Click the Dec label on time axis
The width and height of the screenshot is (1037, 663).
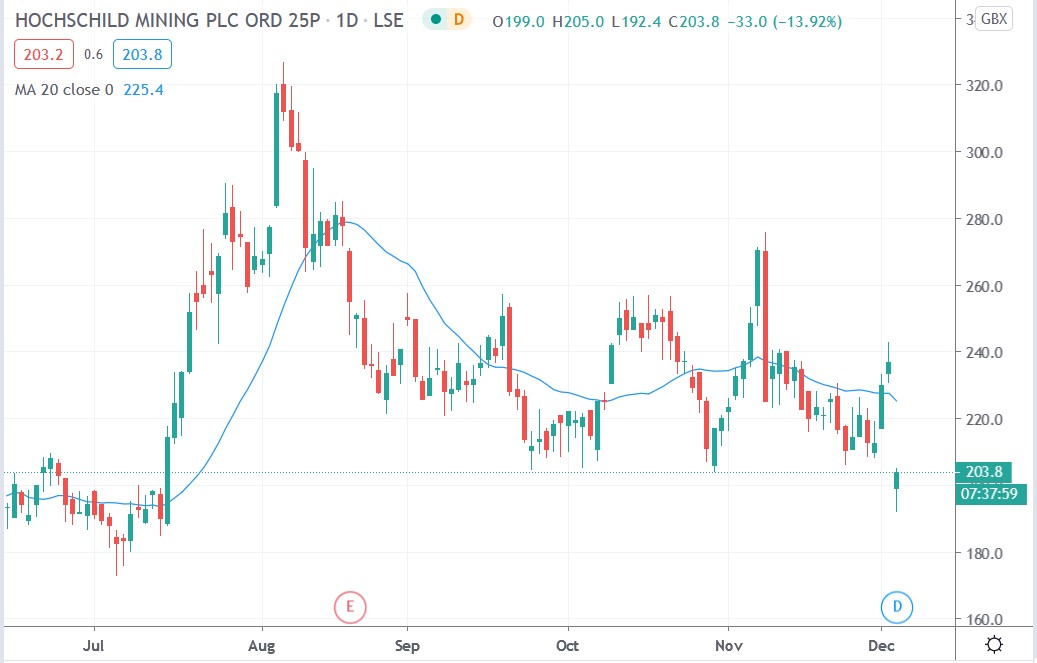tap(881, 646)
